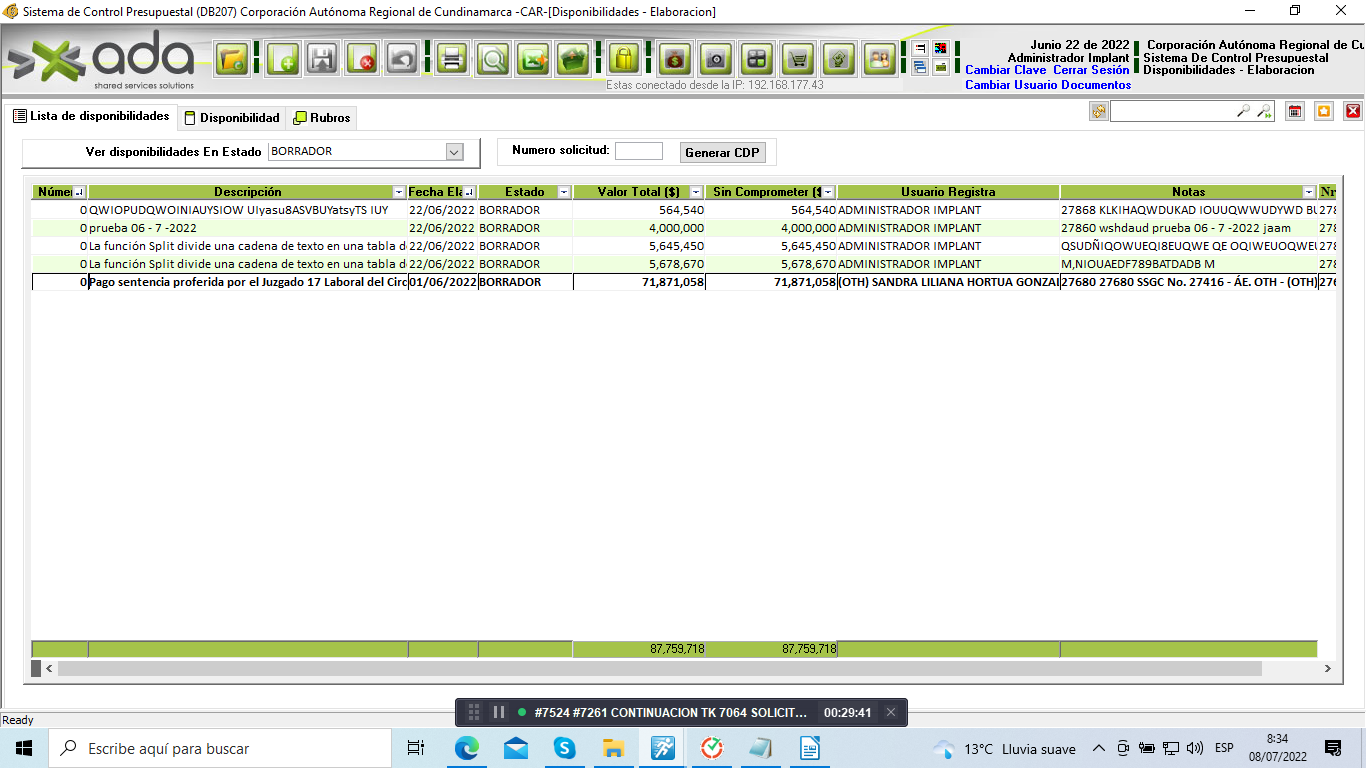1366x768 pixels.
Task: Click the printer icon in toolbar
Action: pyautogui.click(x=452, y=59)
